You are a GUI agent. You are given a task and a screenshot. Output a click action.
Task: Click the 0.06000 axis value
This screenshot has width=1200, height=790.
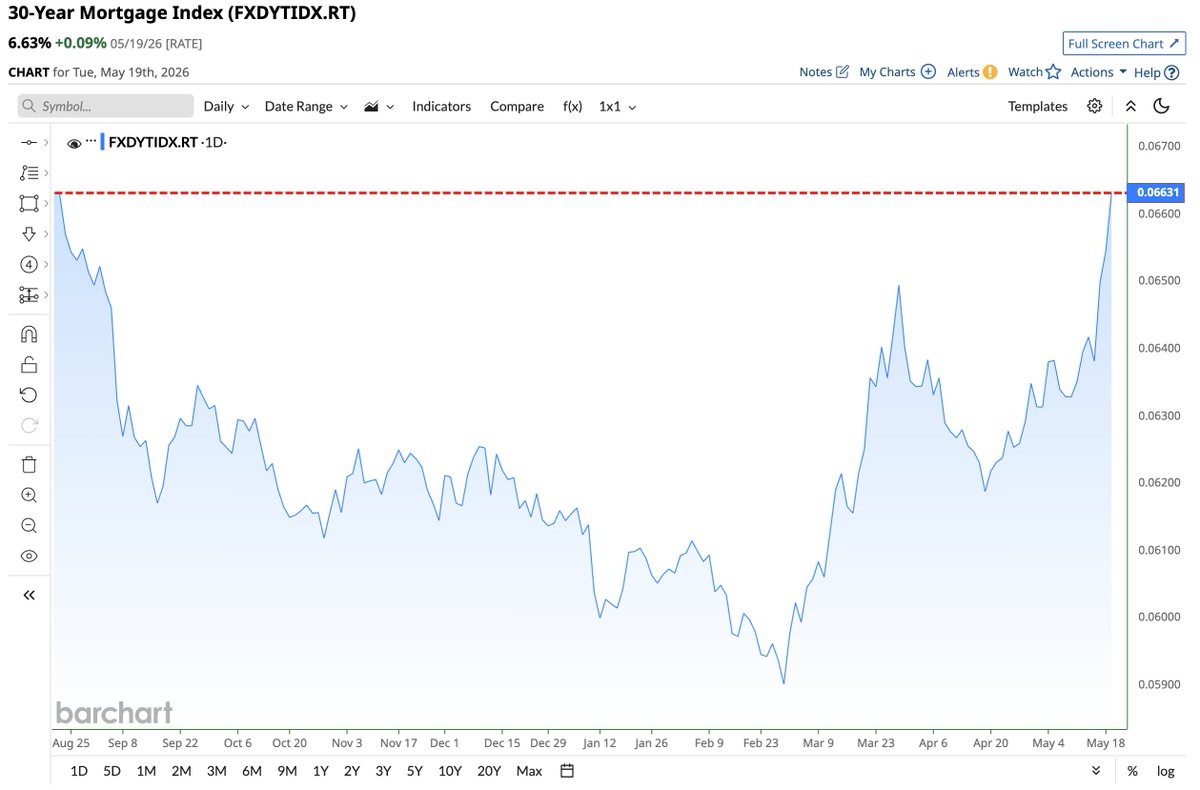click(x=1158, y=617)
